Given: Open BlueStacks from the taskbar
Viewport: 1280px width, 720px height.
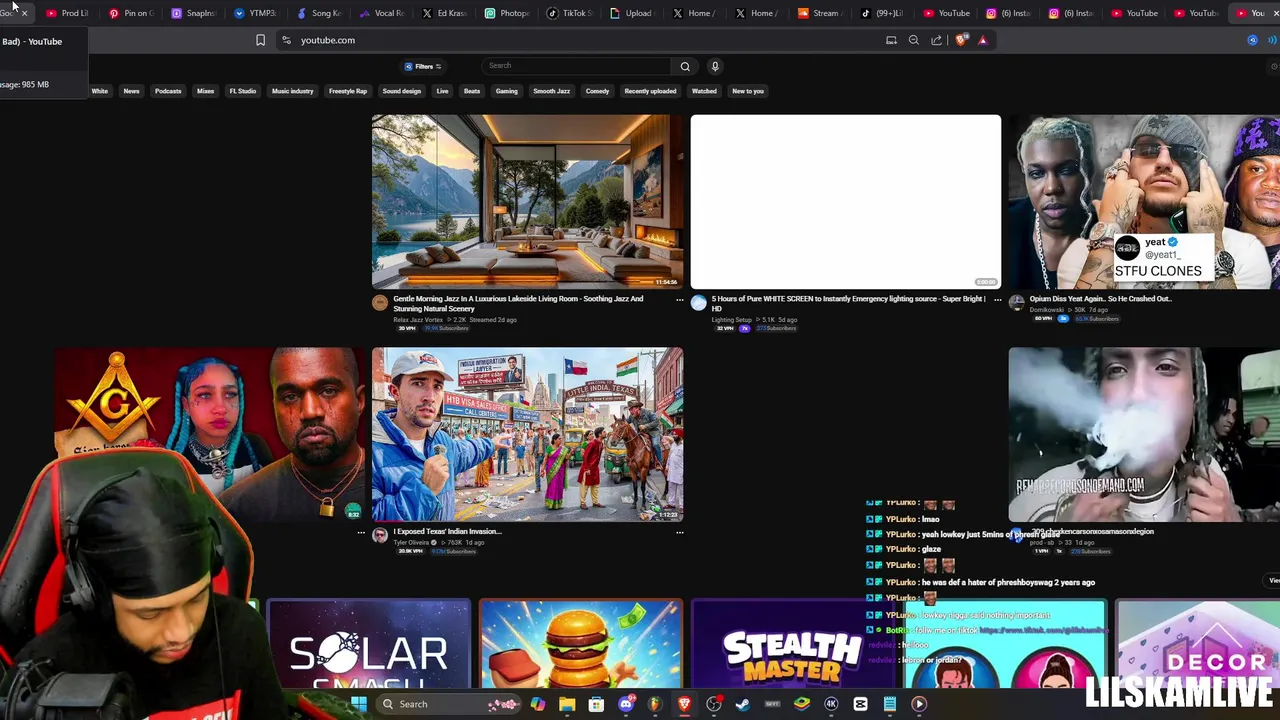Looking at the screenshot, I should [802, 704].
